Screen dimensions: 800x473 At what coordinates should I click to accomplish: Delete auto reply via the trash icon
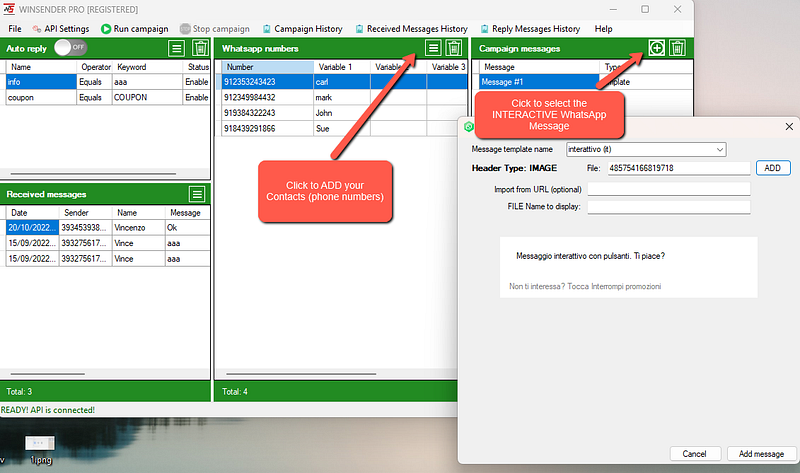click(x=200, y=48)
